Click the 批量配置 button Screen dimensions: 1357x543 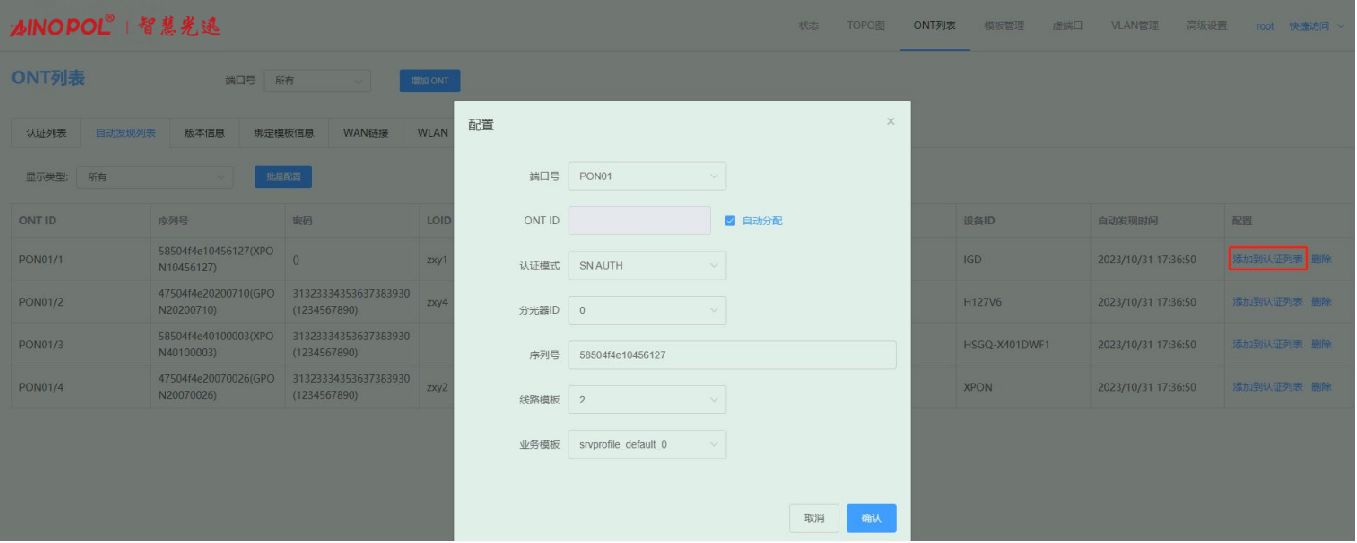pyautogui.click(x=283, y=177)
